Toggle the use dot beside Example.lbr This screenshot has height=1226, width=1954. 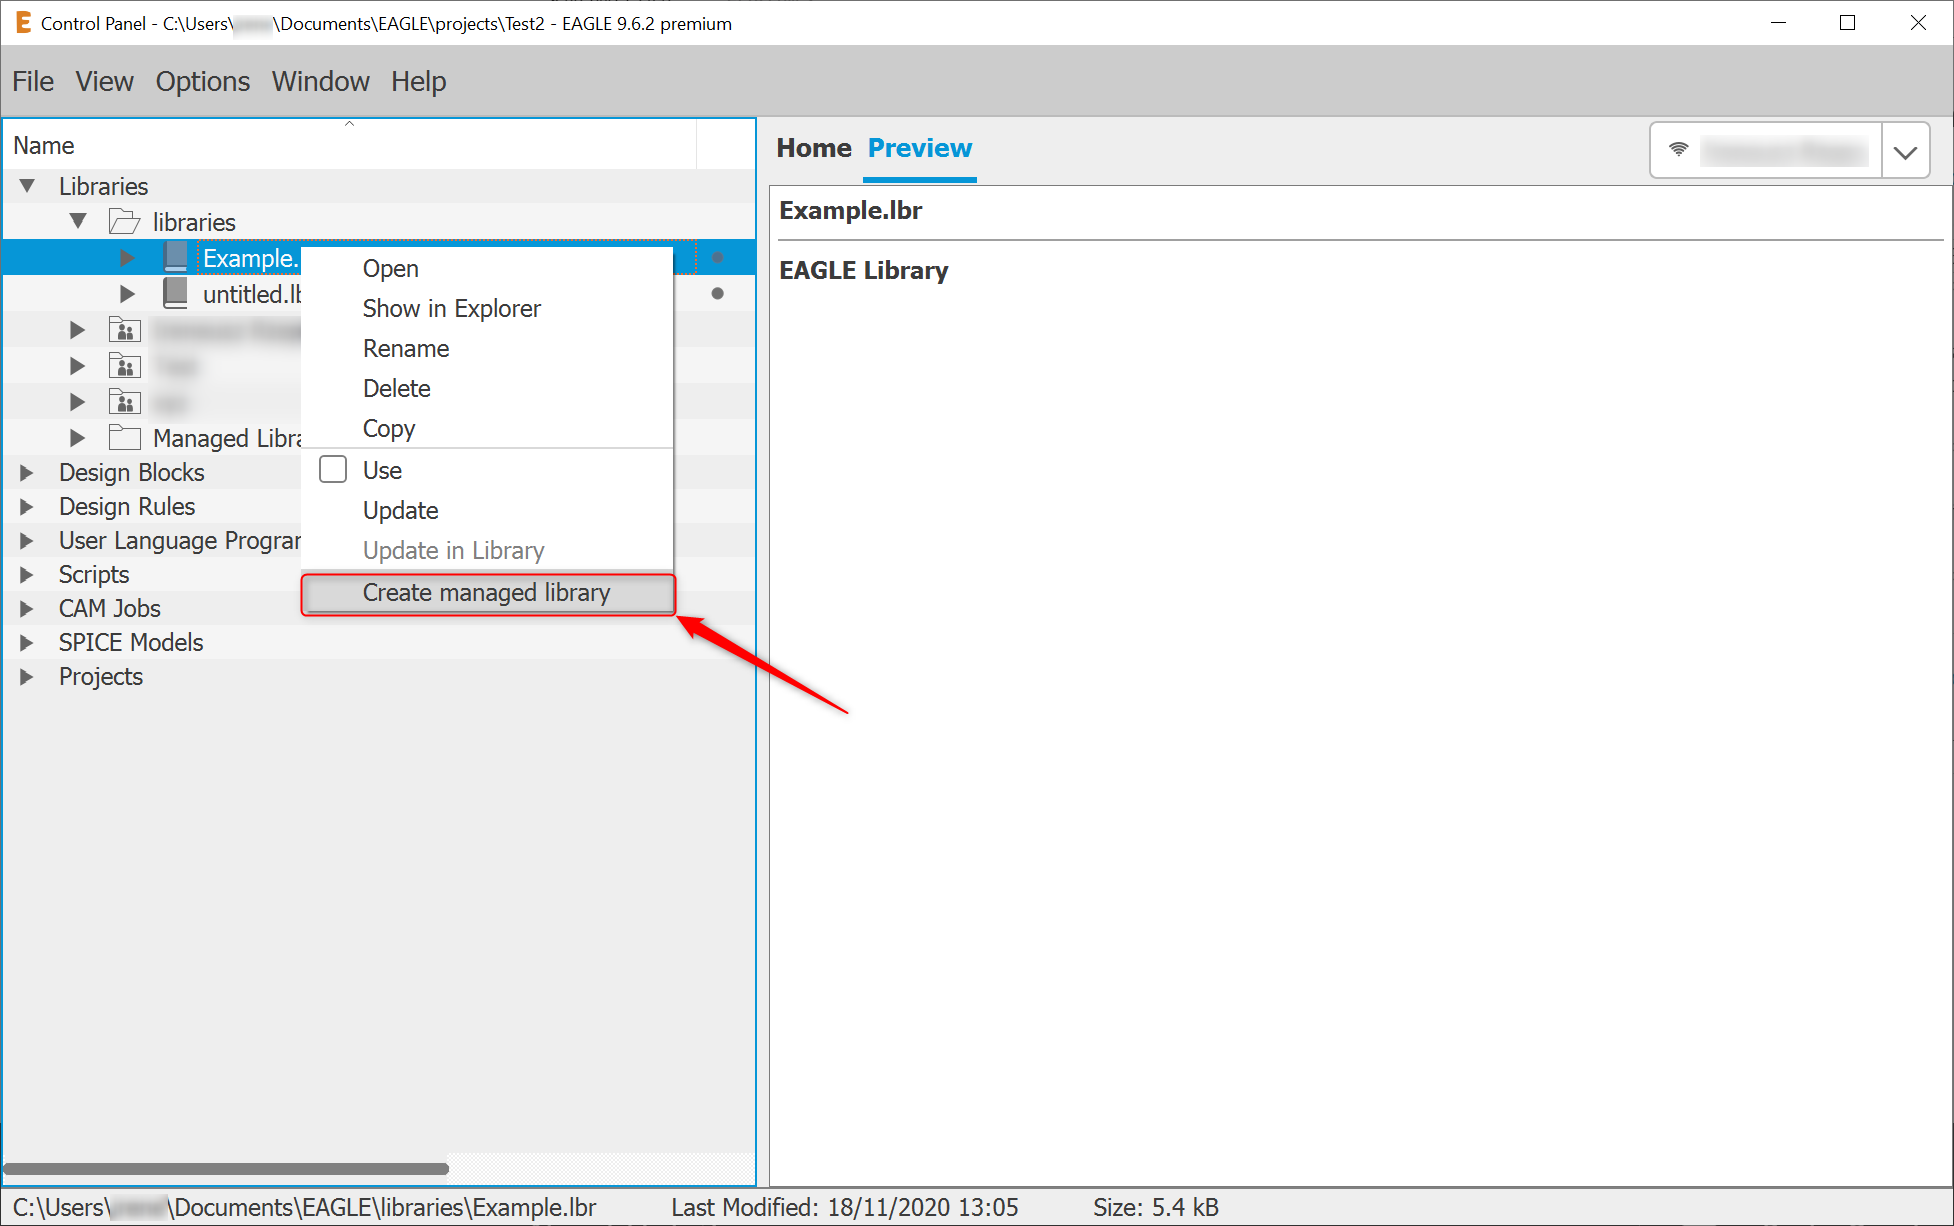pyautogui.click(x=717, y=257)
